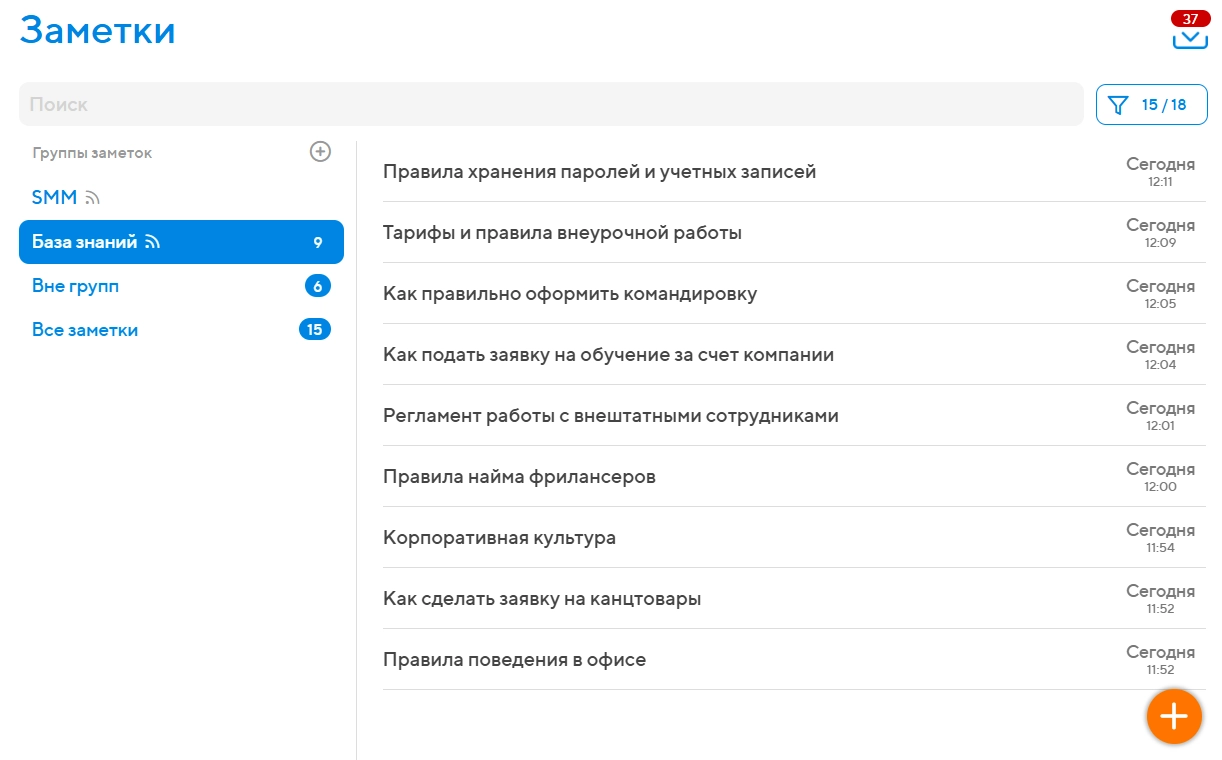1222x760 pixels.
Task: Open the filter button showing 15 / 18
Action: [1151, 104]
